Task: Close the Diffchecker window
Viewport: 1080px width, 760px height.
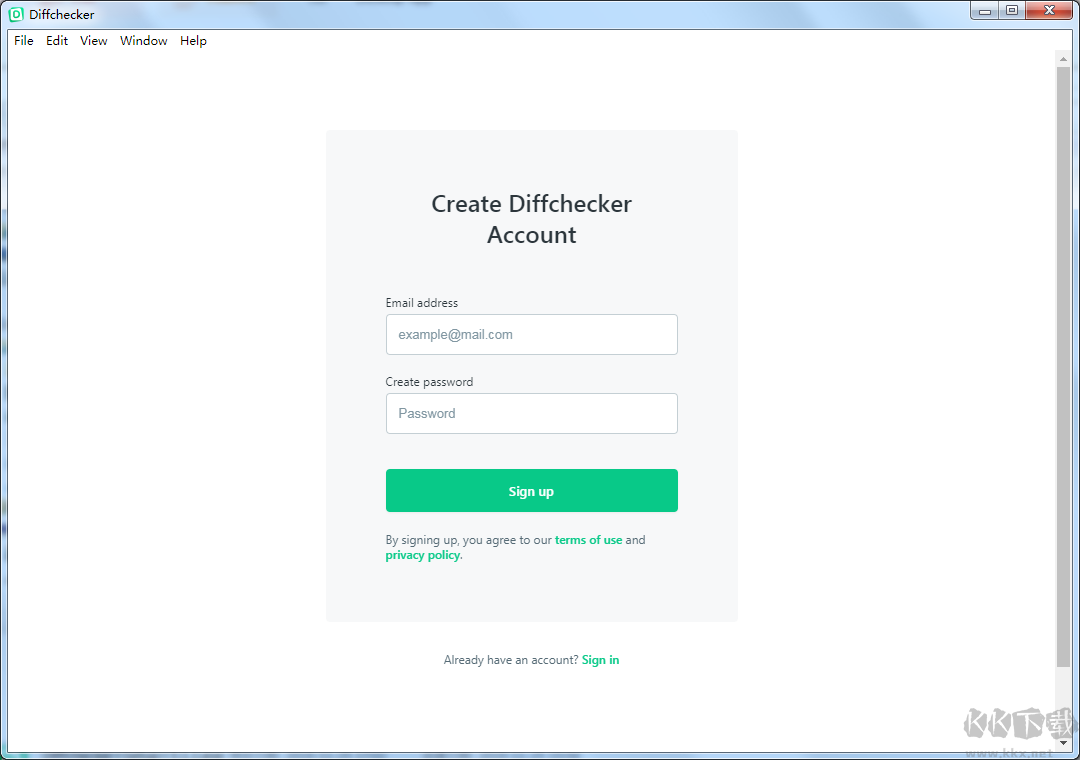Action: pos(1050,10)
